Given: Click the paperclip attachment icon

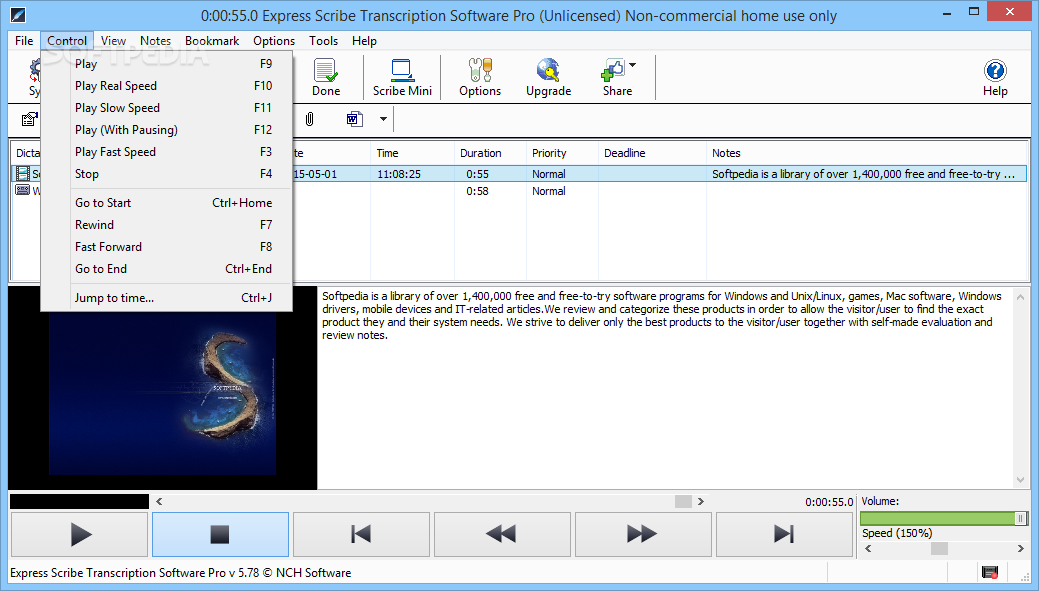Looking at the screenshot, I should (309, 119).
